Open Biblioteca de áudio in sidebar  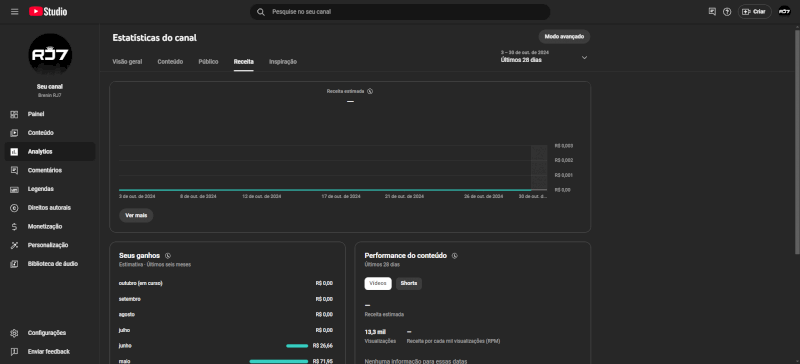tap(50, 264)
